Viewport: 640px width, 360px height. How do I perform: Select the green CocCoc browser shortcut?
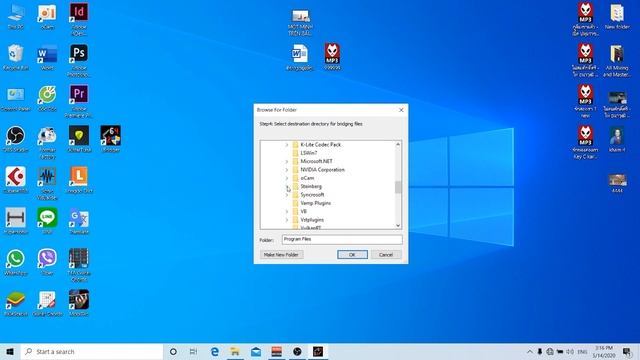click(47, 99)
